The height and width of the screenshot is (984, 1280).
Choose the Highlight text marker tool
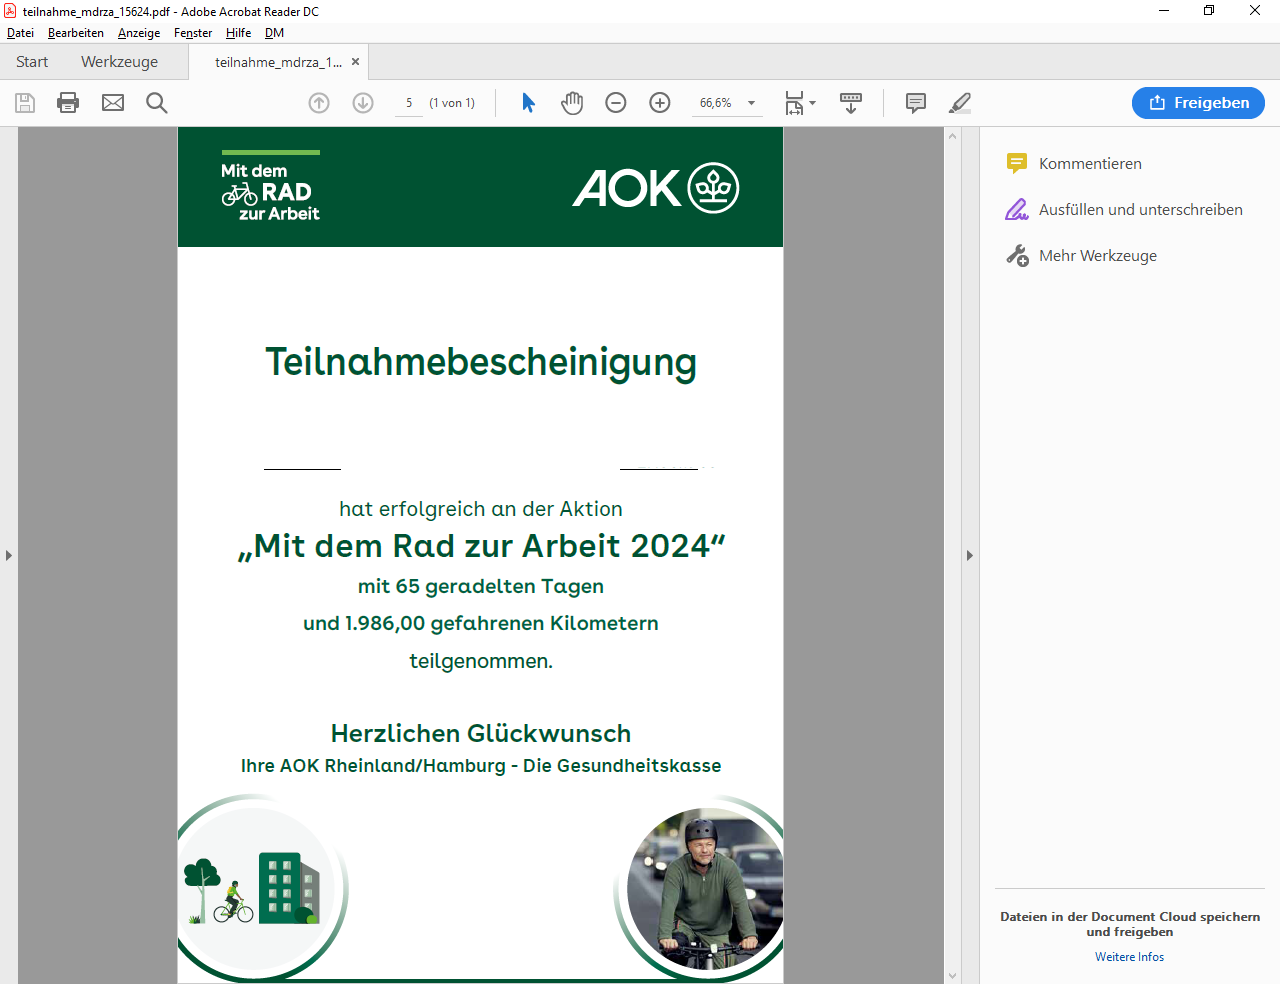pos(959,103)
